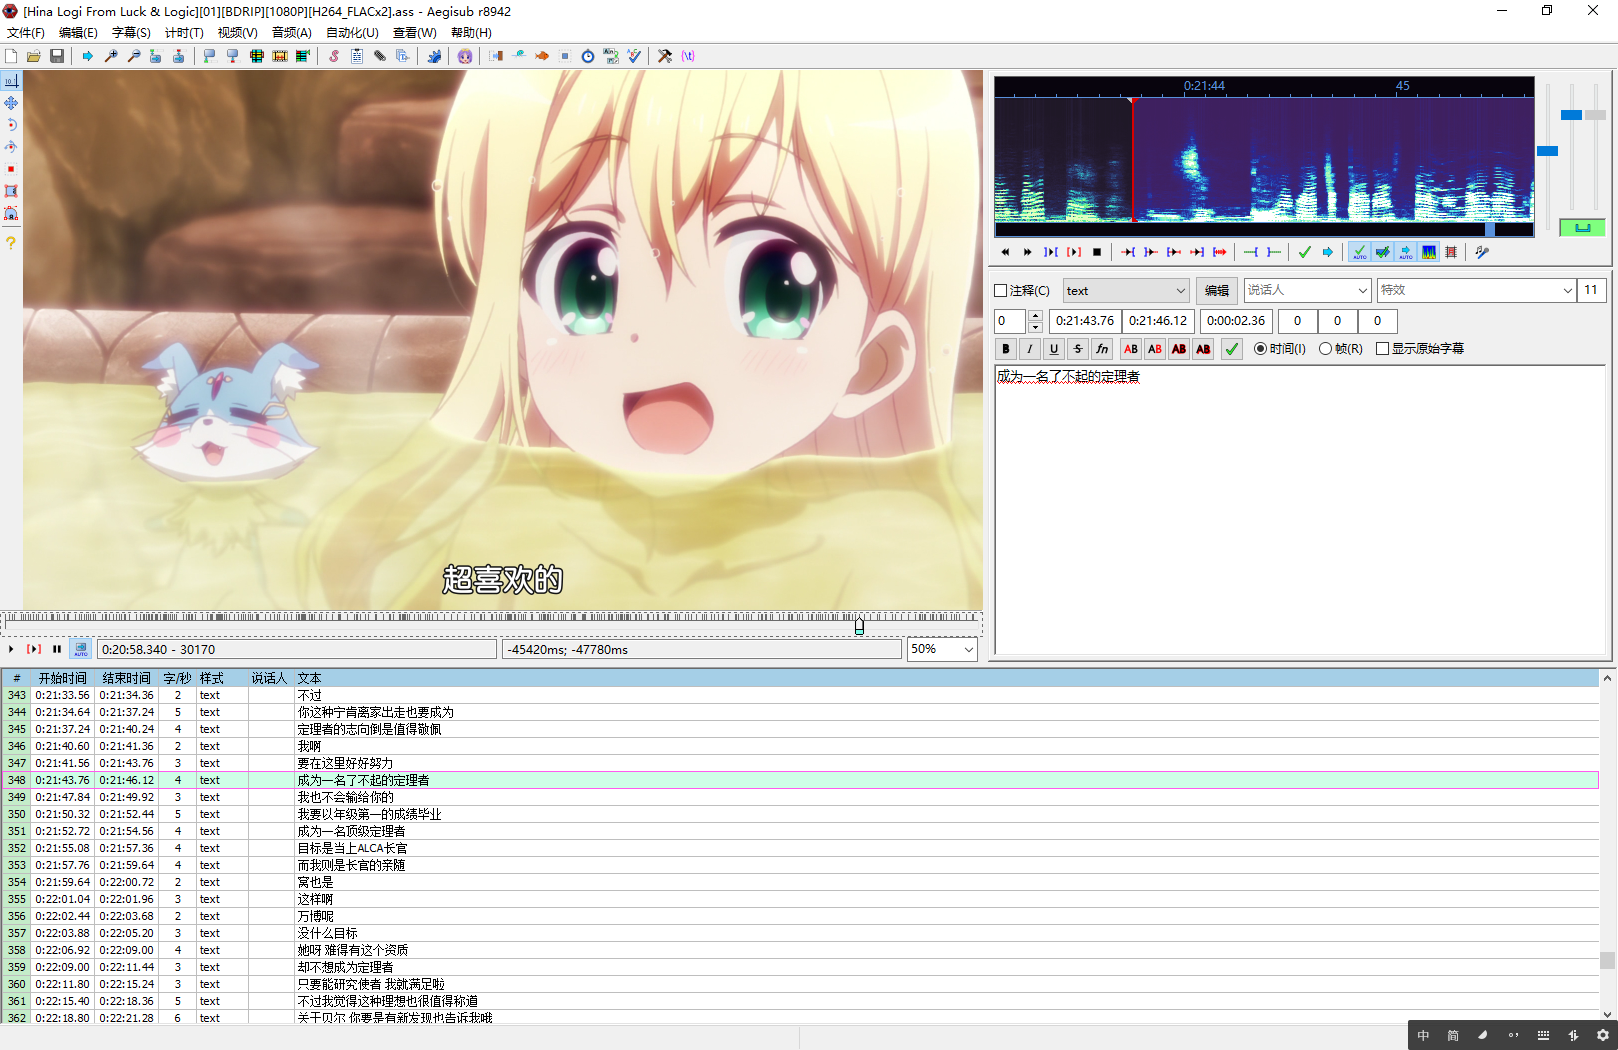
Task: Select the Rotate on Z axis tool
Action: point(11,125)
